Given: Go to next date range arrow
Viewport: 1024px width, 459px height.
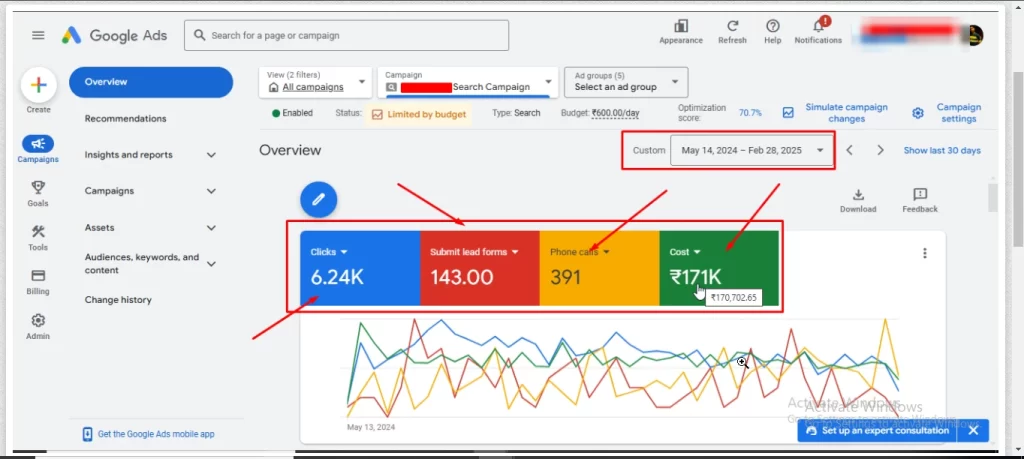Looking at the screenshot, I should coord(880,150).
